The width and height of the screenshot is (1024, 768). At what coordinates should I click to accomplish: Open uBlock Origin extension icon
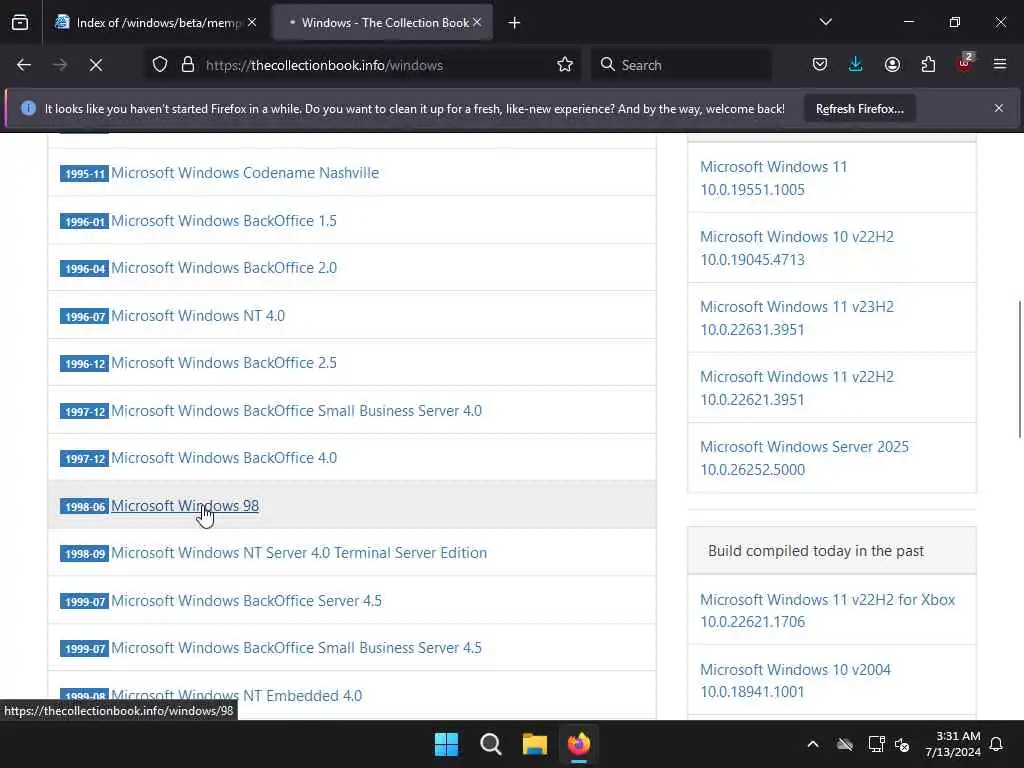[965, 63]
